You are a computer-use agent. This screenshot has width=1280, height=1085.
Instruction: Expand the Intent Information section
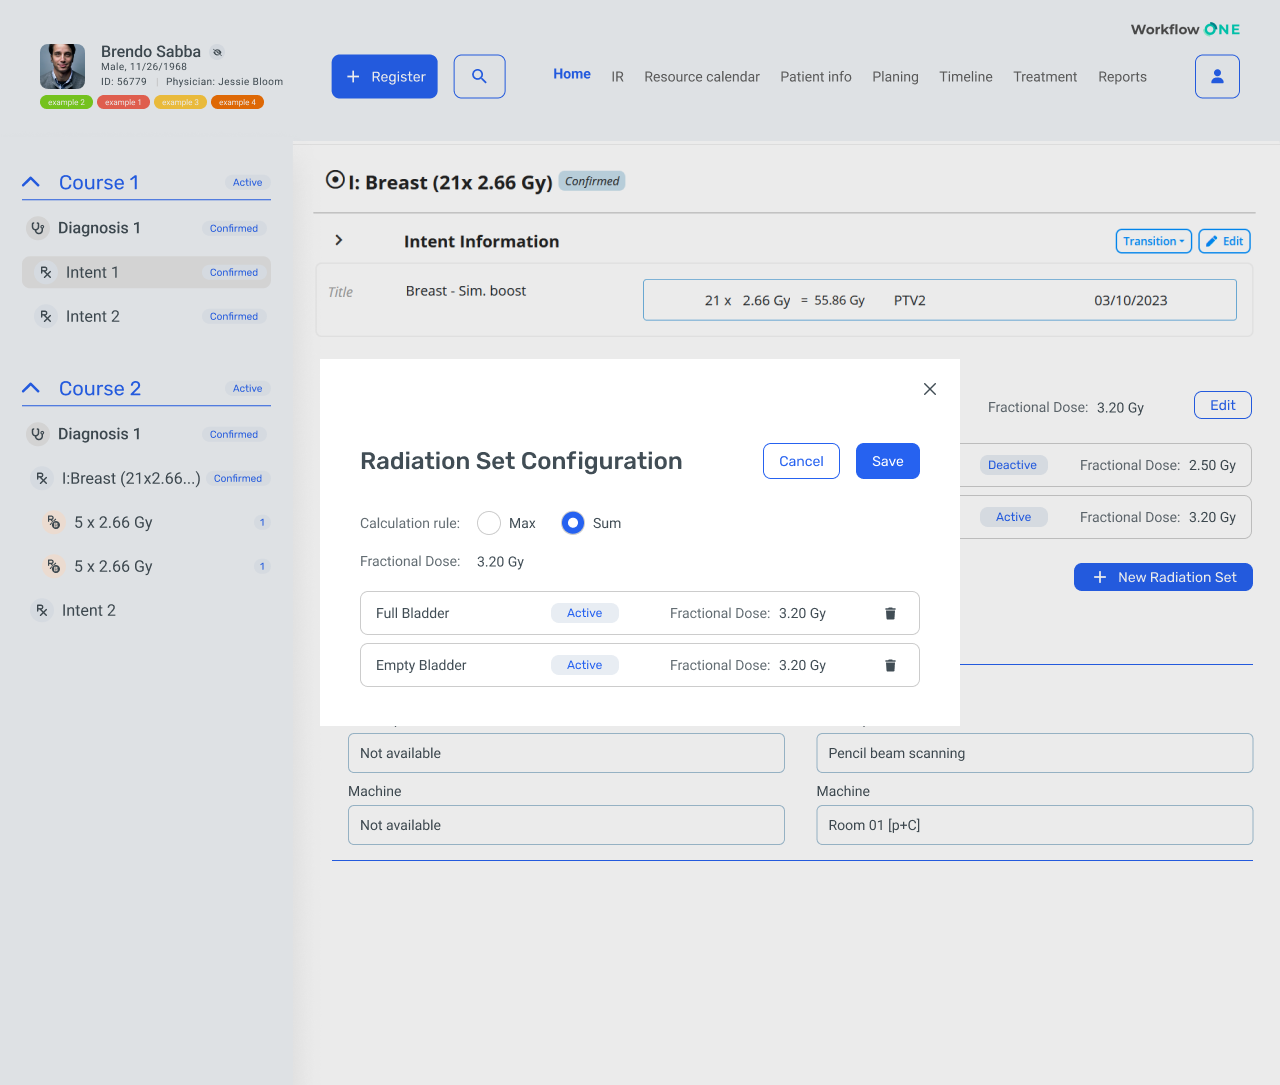coord(339,240)
